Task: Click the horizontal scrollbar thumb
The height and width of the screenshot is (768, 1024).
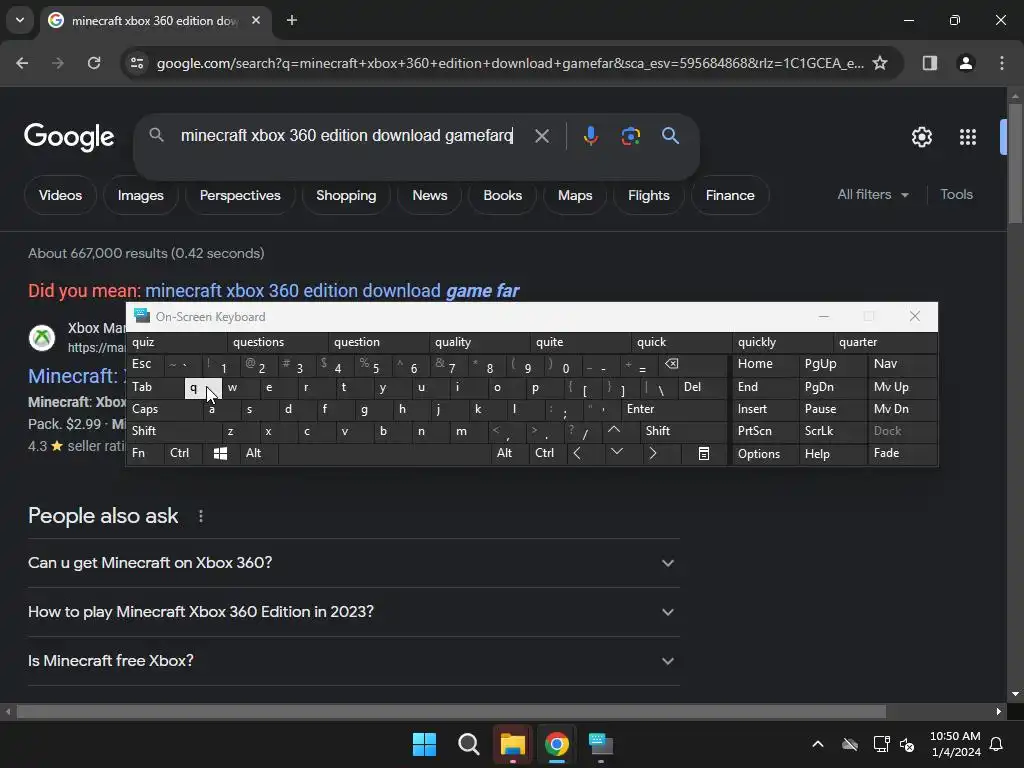Action: pos(451,711)
